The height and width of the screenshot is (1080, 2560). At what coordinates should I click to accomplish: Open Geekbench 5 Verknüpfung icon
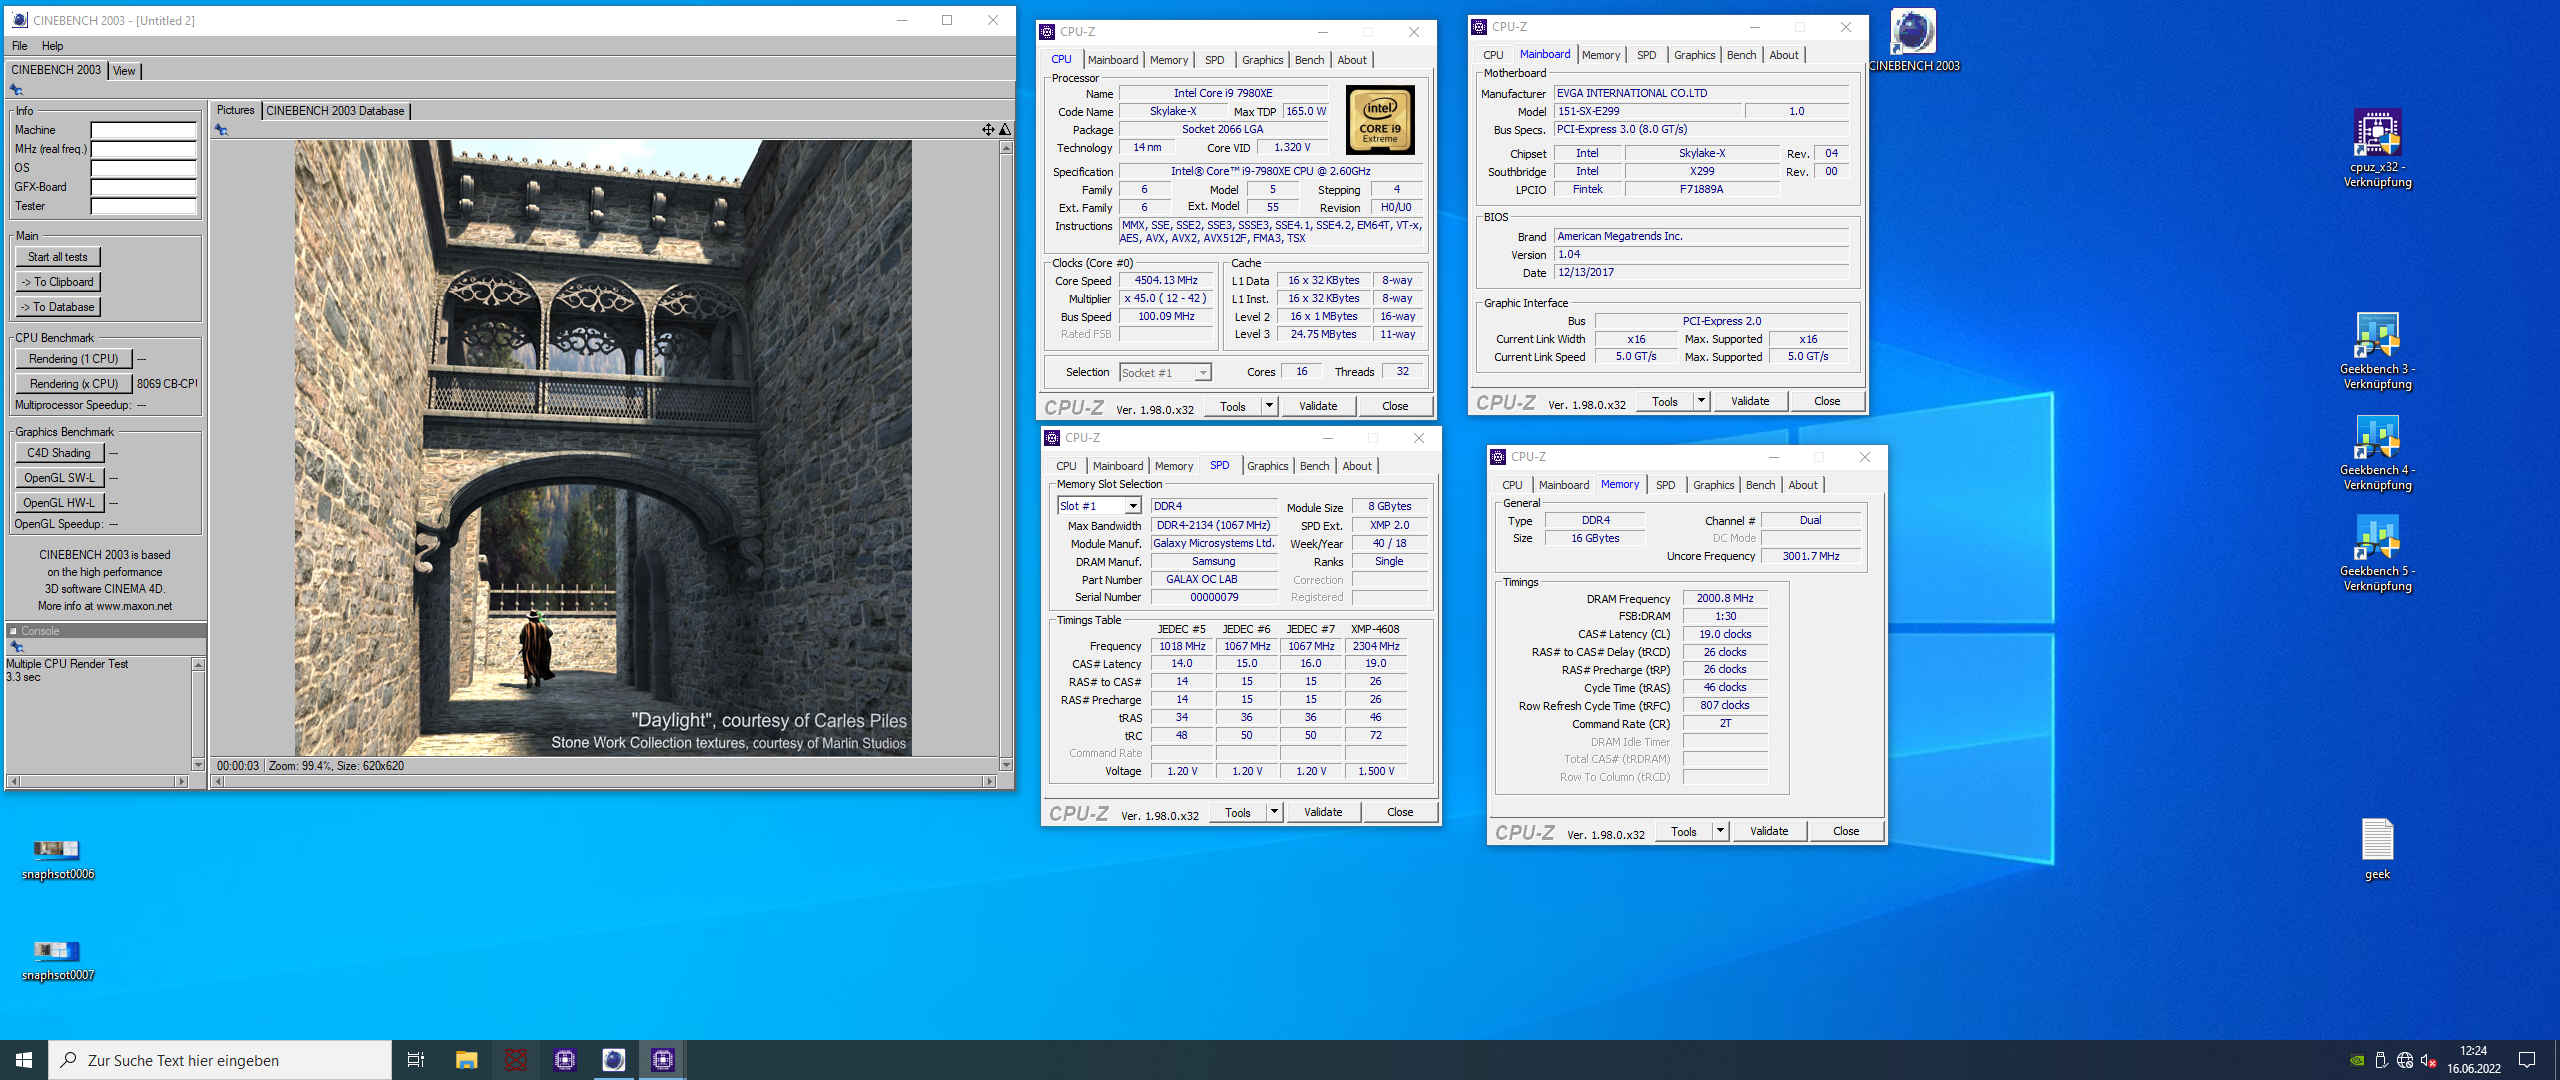coord(2377,552)
